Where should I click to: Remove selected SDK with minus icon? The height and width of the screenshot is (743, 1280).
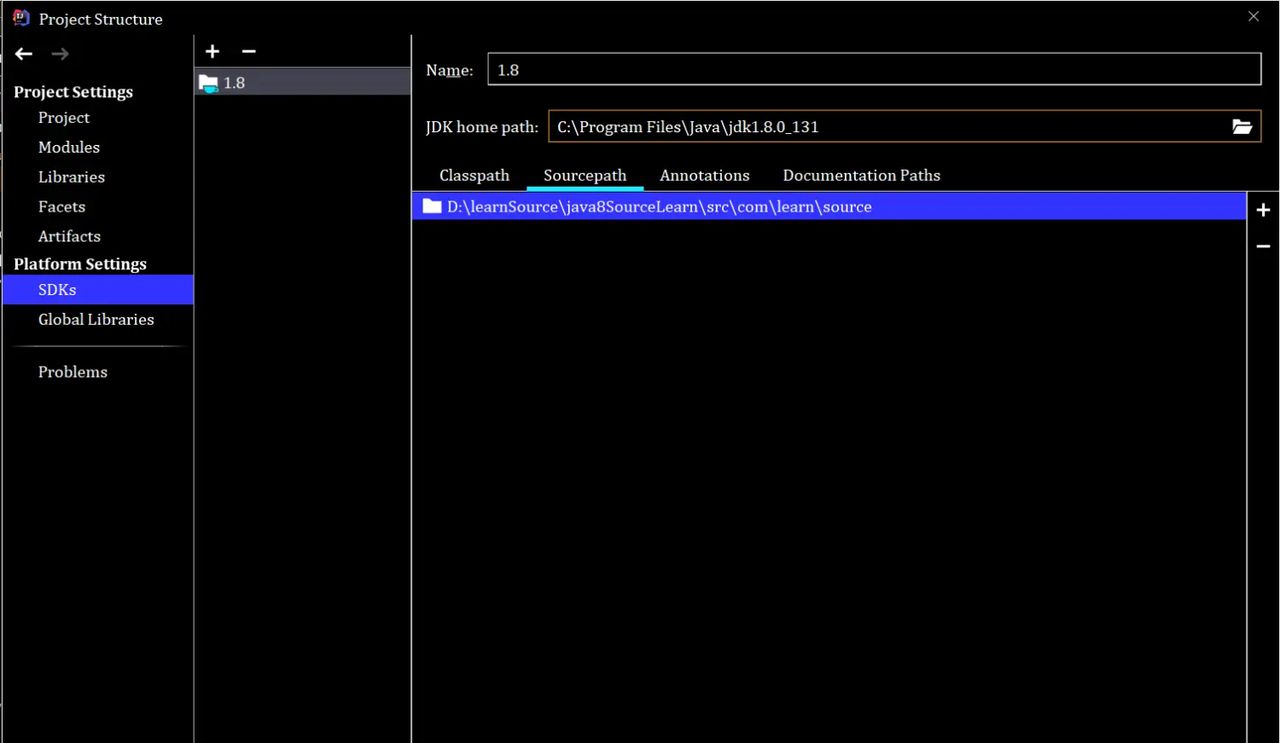tap(249, 51)
